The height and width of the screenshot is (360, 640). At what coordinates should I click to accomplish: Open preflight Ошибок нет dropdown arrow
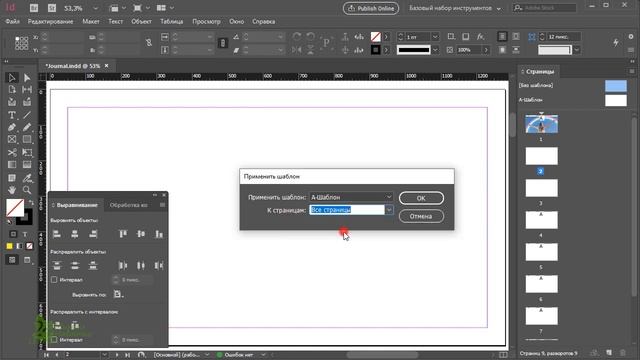pyautogui.click(x=263, y=355)
